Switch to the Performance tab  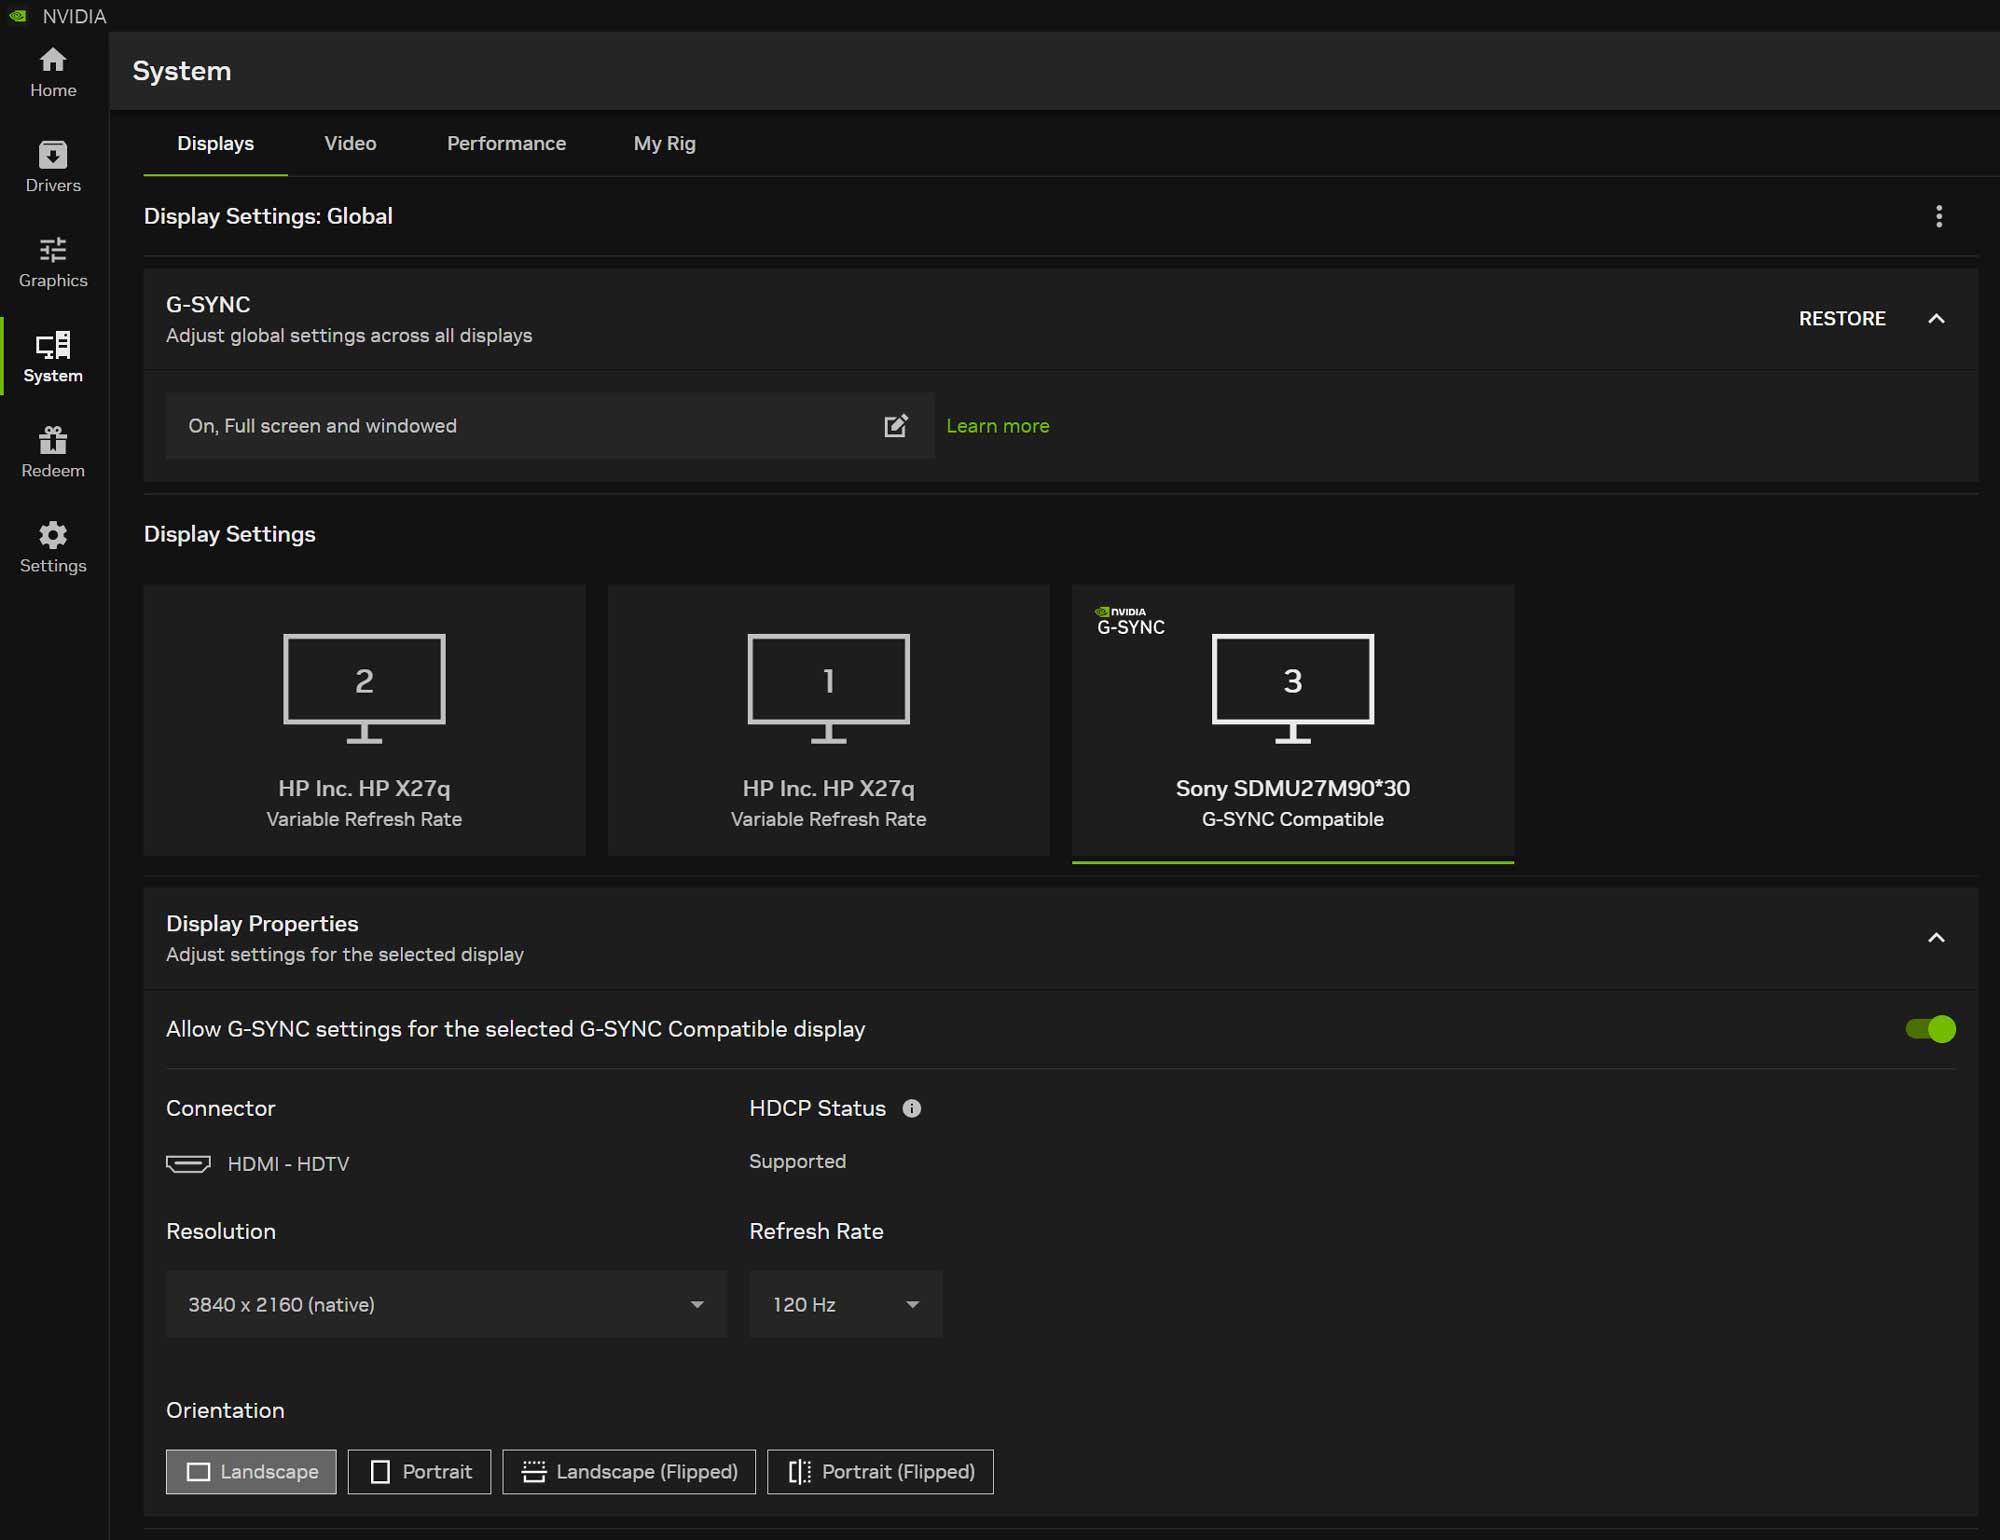pos(506,144)
